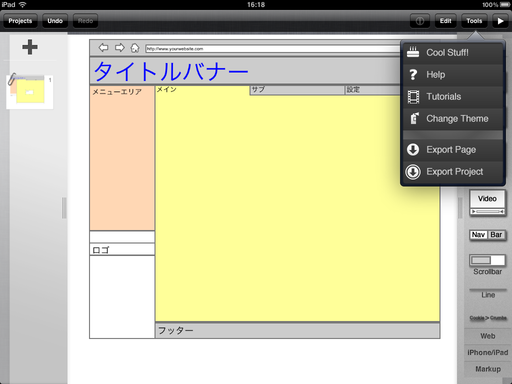Select the タイトルバナー title text
The height and width of the screenshot is (384, 512).
171,71
